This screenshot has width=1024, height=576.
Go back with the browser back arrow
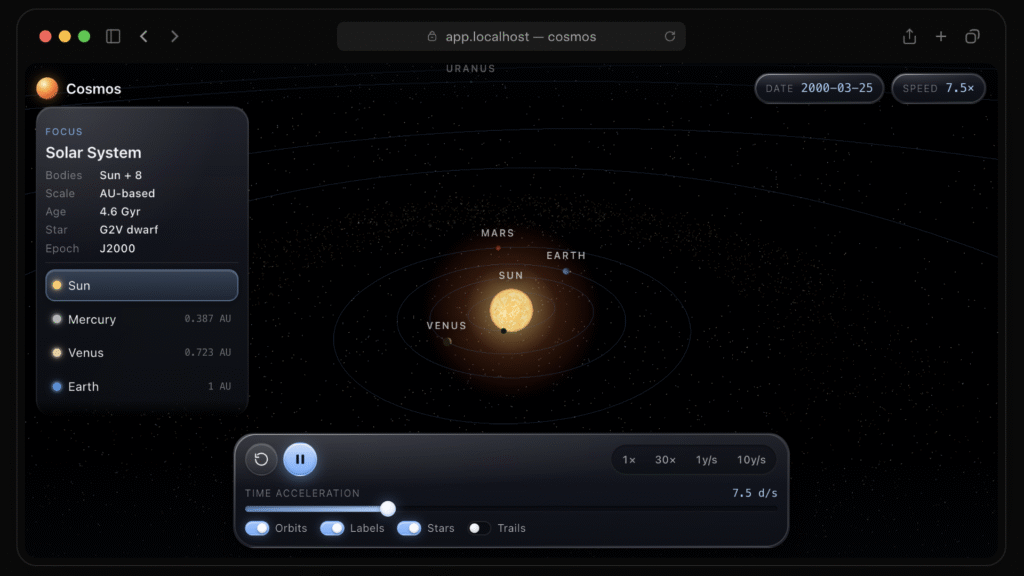[x=144, y=37]
